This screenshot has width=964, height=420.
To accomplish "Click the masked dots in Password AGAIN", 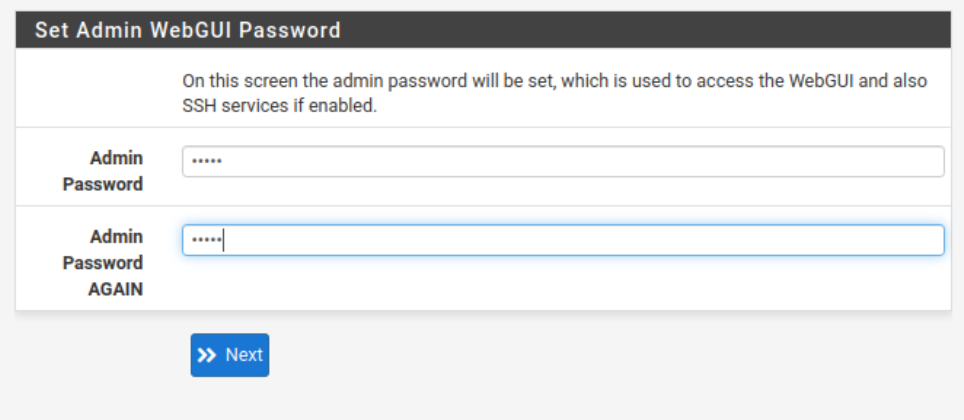I will point(207,240).
